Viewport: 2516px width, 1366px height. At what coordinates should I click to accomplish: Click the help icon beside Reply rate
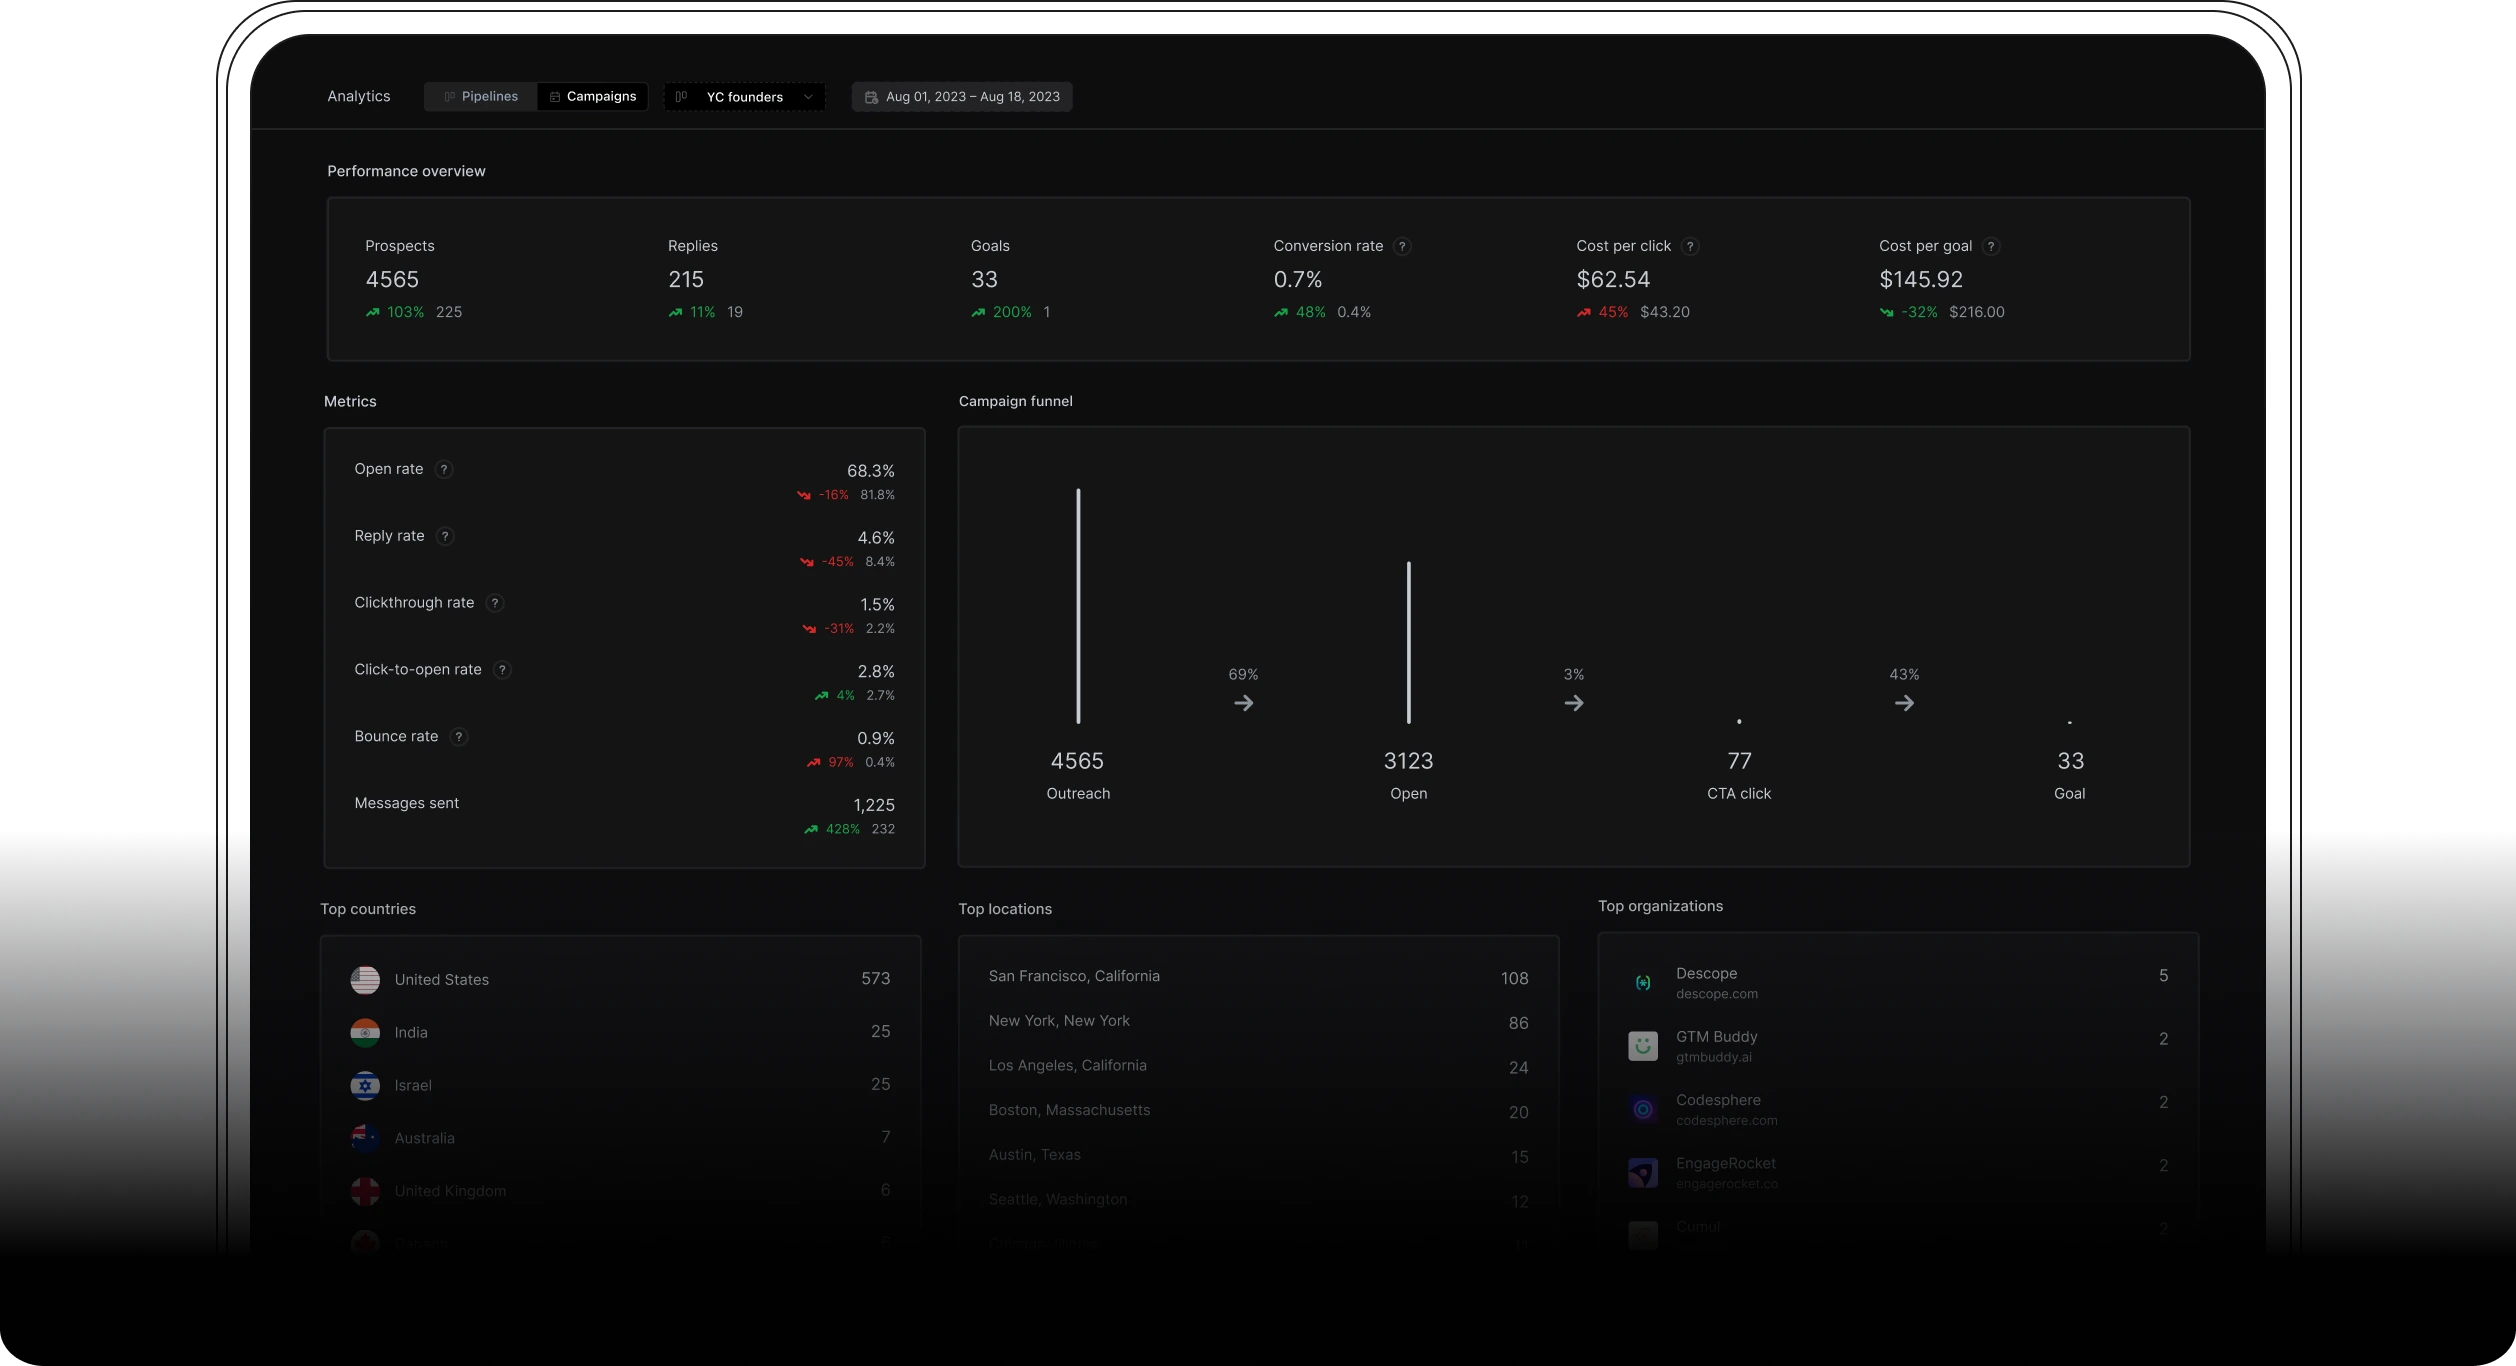445,536
